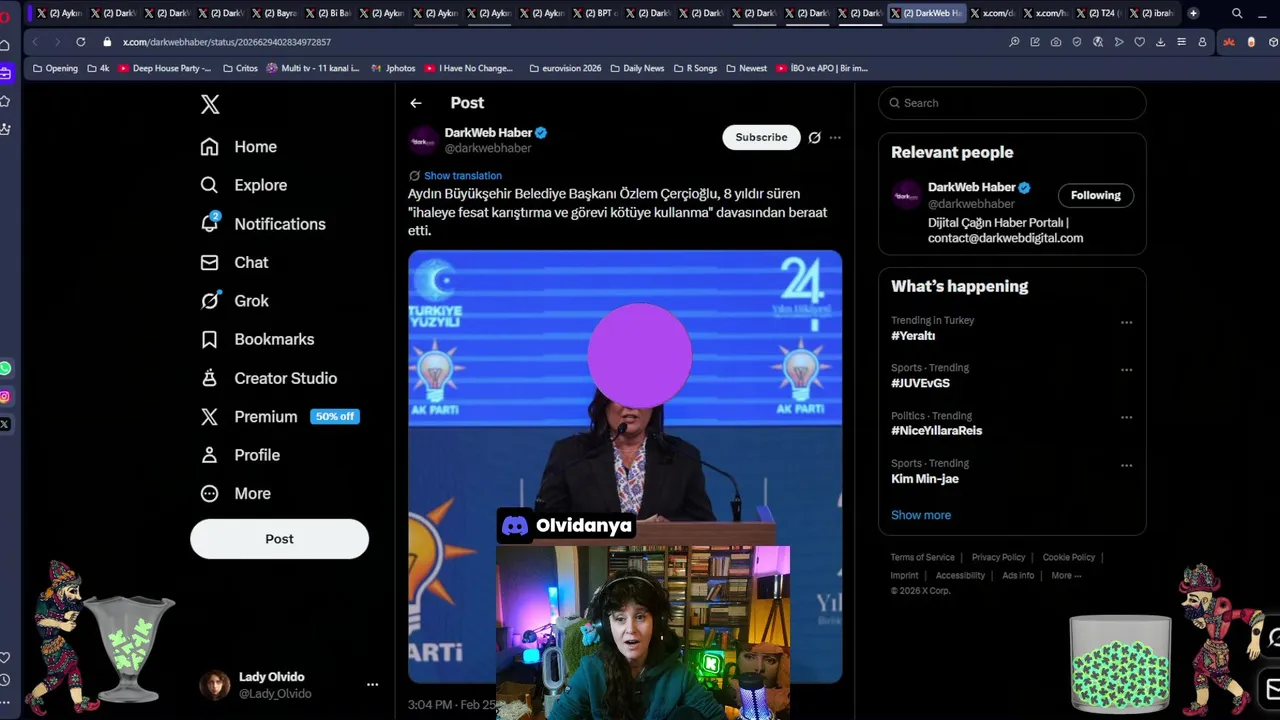
Task: Click the browser profile account icon
Action: (x=1202, y=42)
